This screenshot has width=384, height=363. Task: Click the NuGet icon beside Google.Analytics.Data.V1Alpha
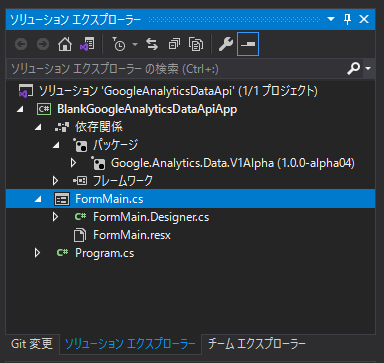(98, 163)
